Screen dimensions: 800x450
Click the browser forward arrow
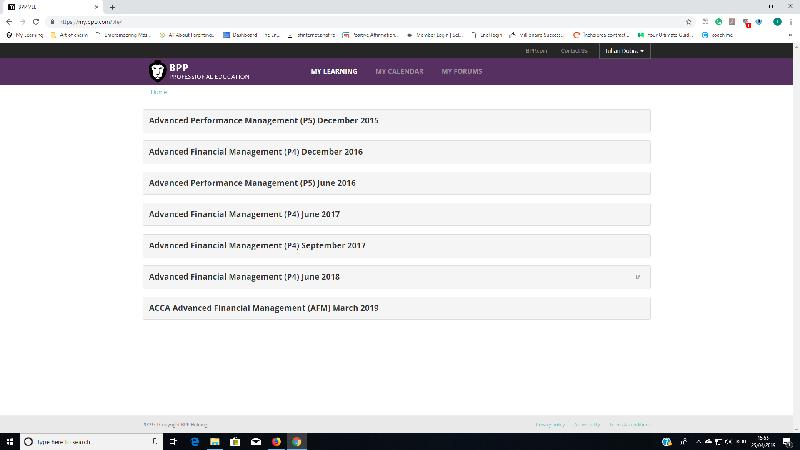22,22
